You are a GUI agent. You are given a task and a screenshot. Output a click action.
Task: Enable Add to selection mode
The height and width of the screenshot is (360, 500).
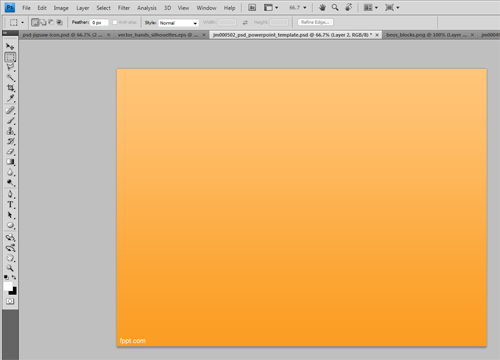[x=43, y=22]
